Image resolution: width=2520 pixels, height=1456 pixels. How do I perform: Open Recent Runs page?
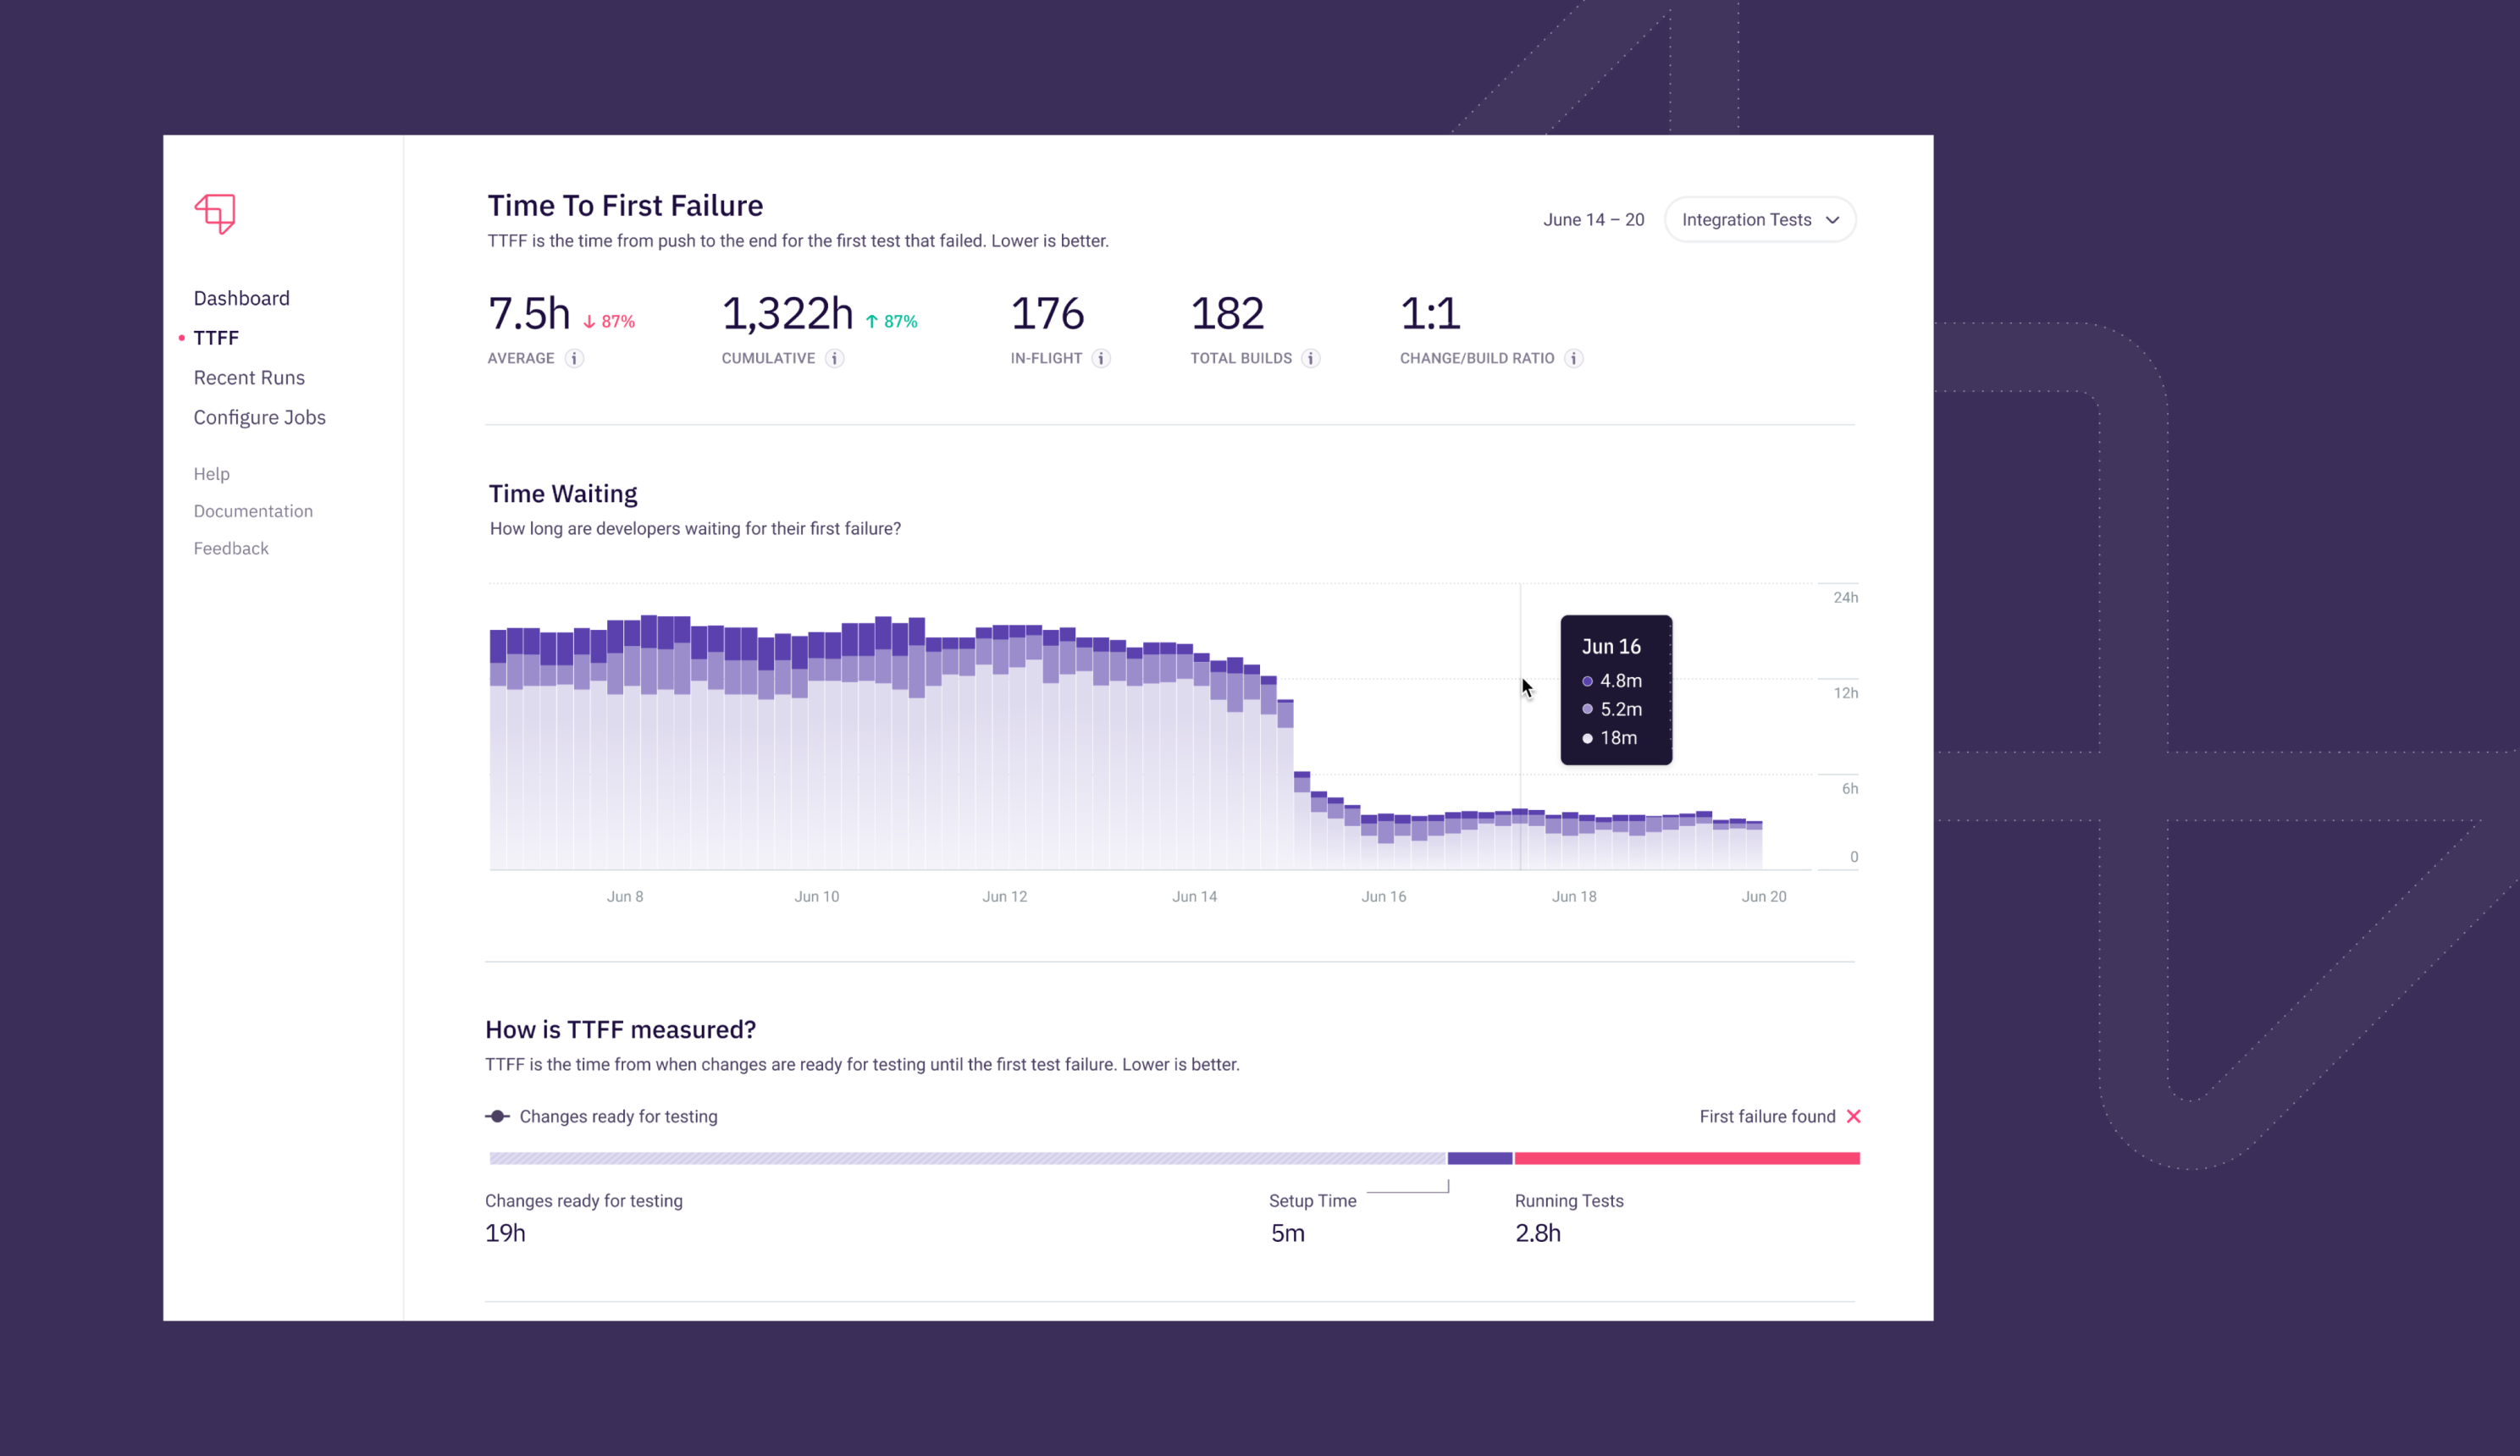coord(249,378)
